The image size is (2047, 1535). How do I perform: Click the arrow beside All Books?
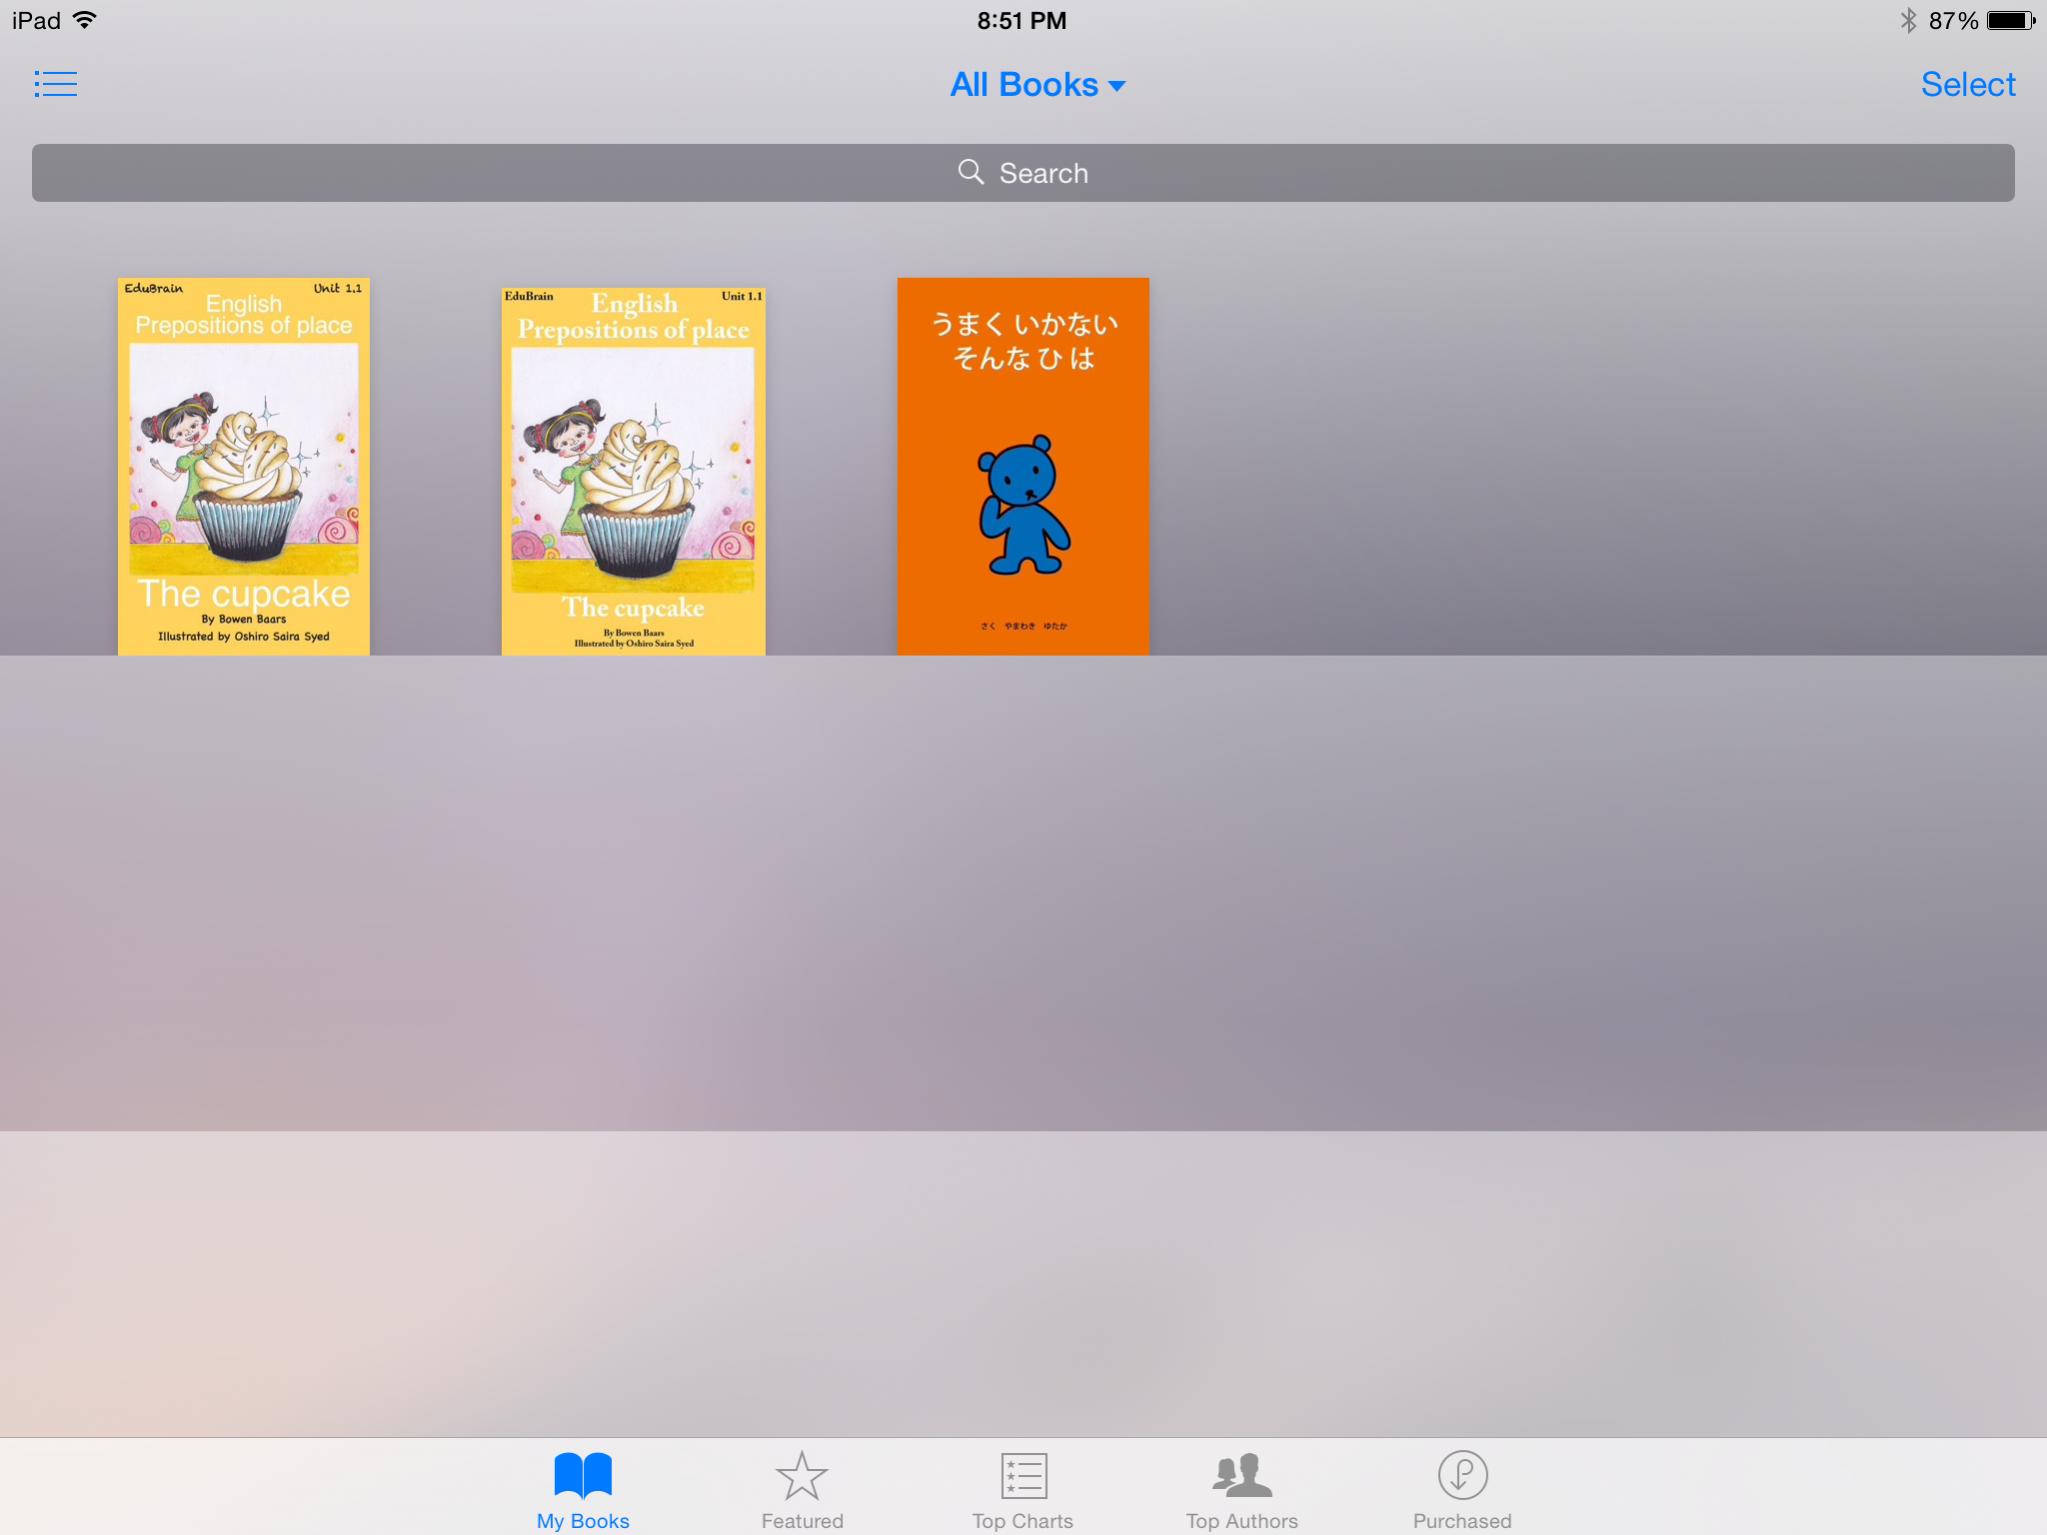(x=1117, y=87)
